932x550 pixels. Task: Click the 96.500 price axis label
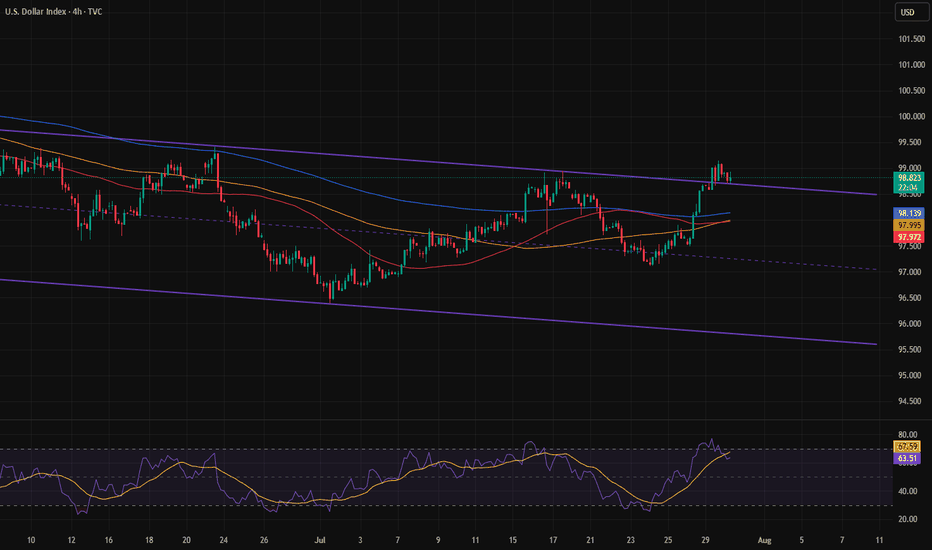(911, 298)
